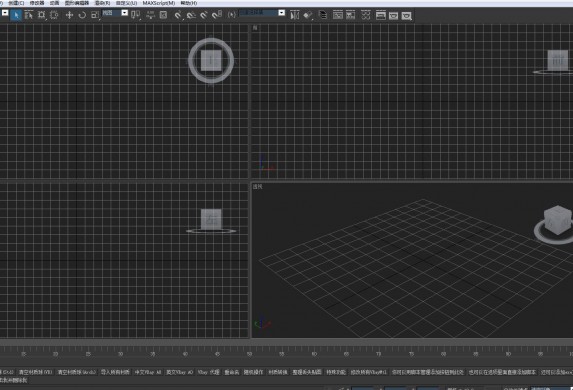Viewport: 573px width, 390px height.
Task: Click the ViewCube in the perspective viewport
Action: [x=557, y=220]
